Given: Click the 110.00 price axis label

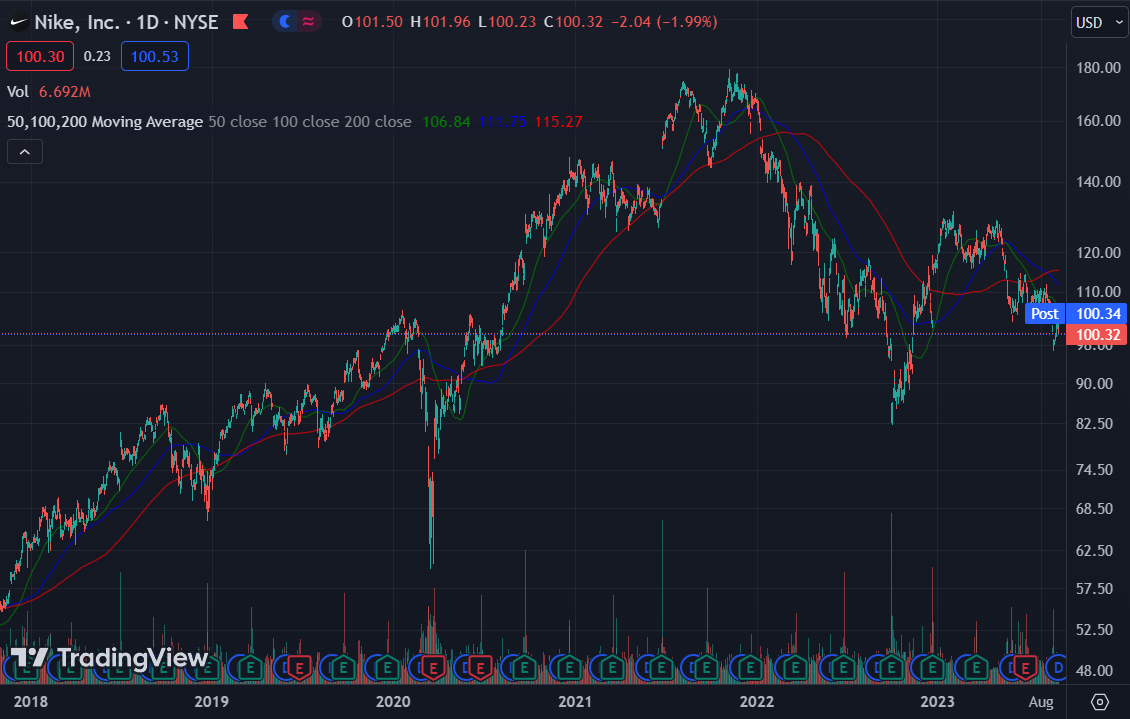Looking at the screenshot, I should [x=1098, y=292].
